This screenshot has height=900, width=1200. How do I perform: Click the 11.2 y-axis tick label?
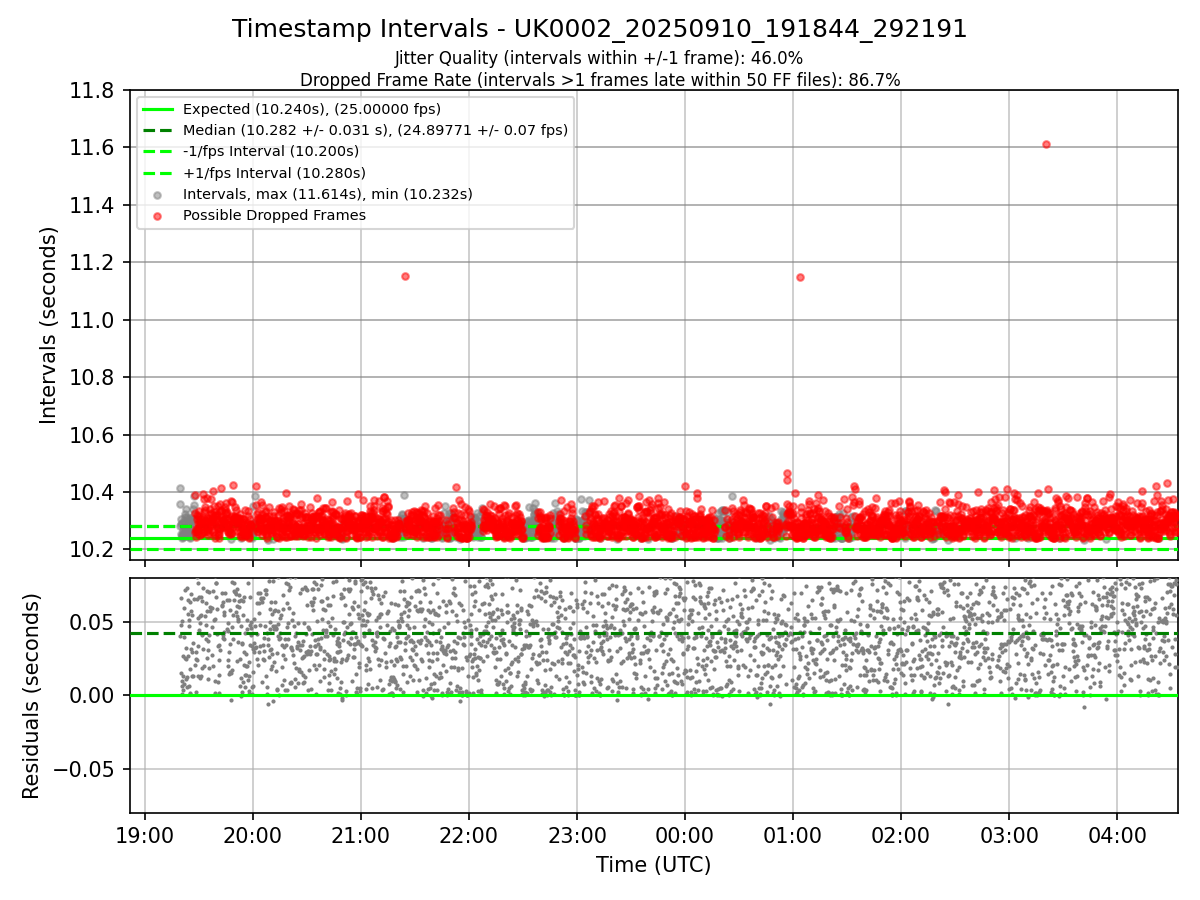(94, 263)
